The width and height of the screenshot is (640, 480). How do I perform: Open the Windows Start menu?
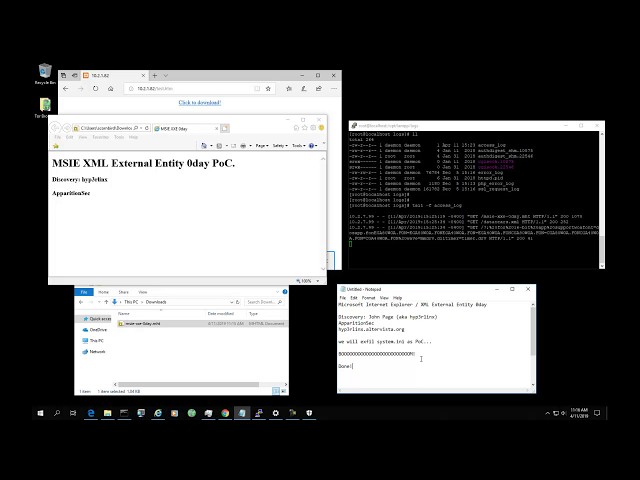point(40,413)
